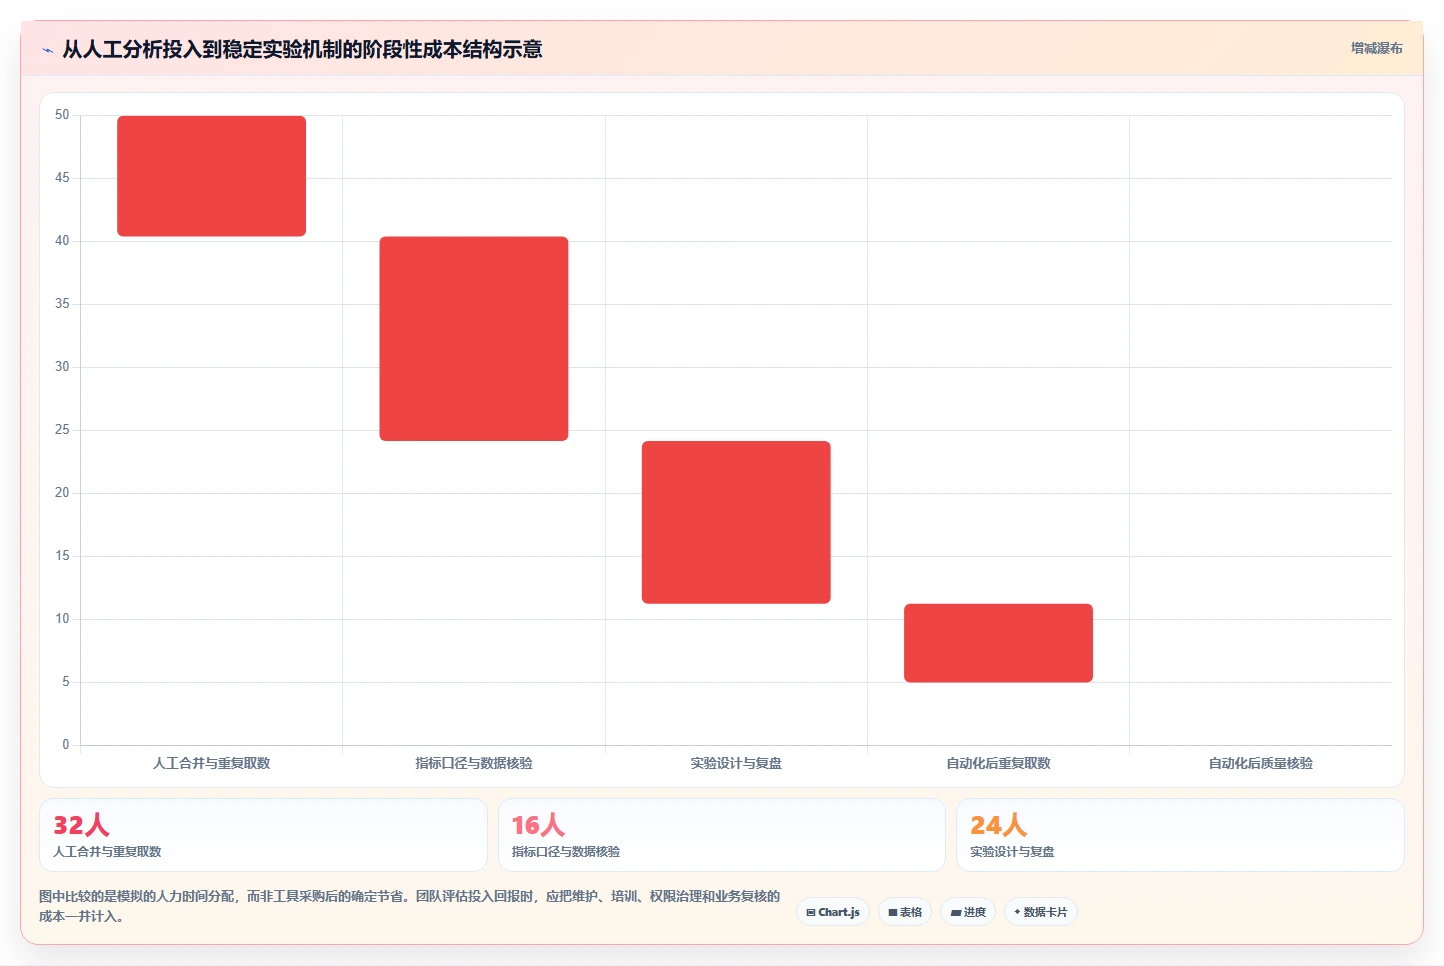Select the 表格 chip
The width and height of the screenshot is (1444, 966).
tap(905, 912)
